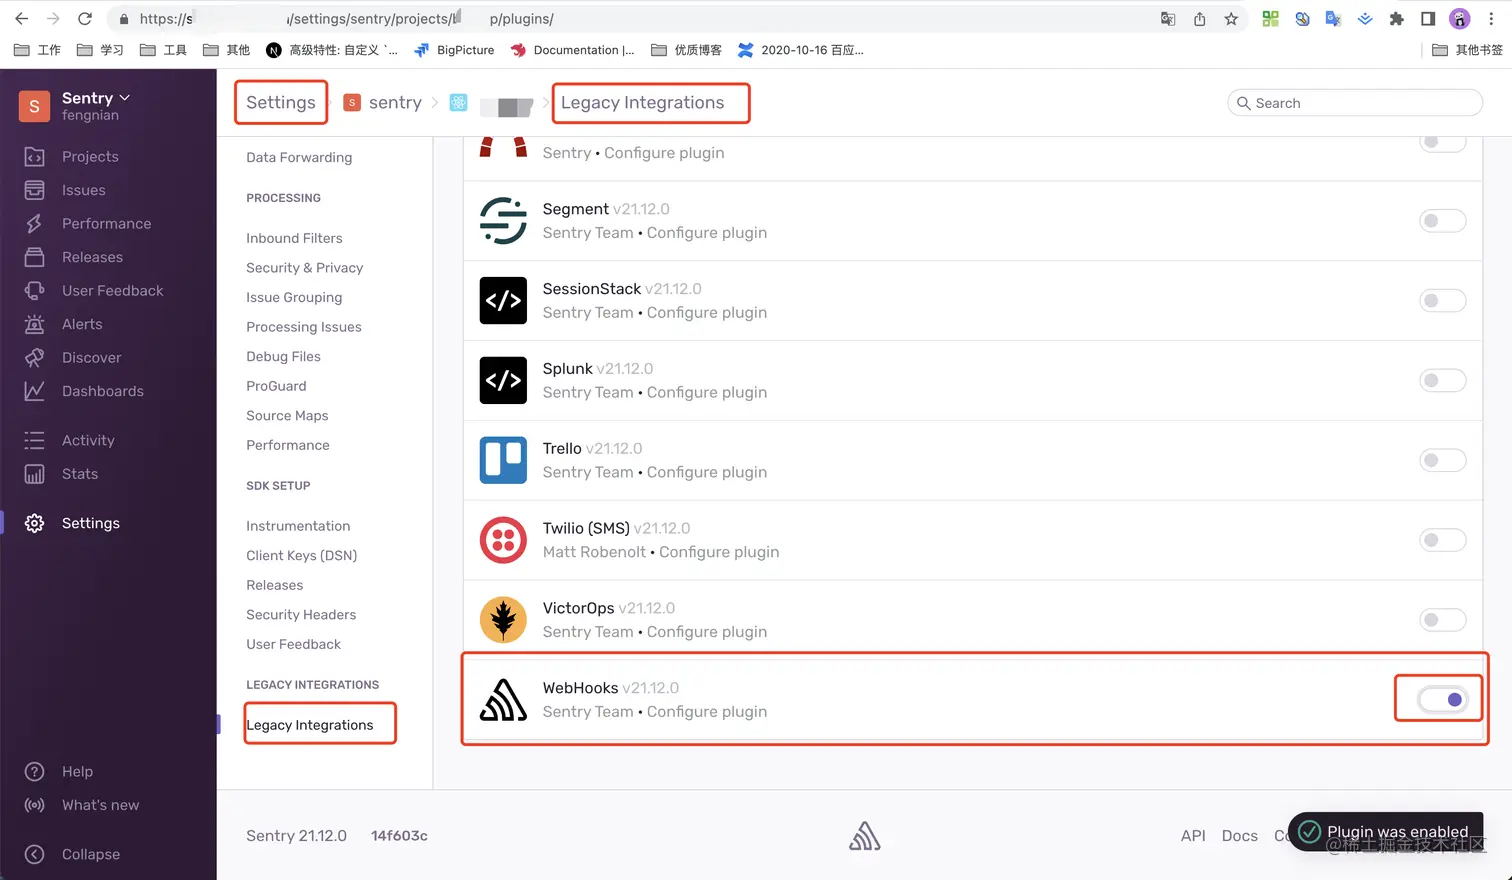Open User Feedback in the main sidebar
Image resolution: width=1512 pixels, height=880 pixels.
click(112, 291)
